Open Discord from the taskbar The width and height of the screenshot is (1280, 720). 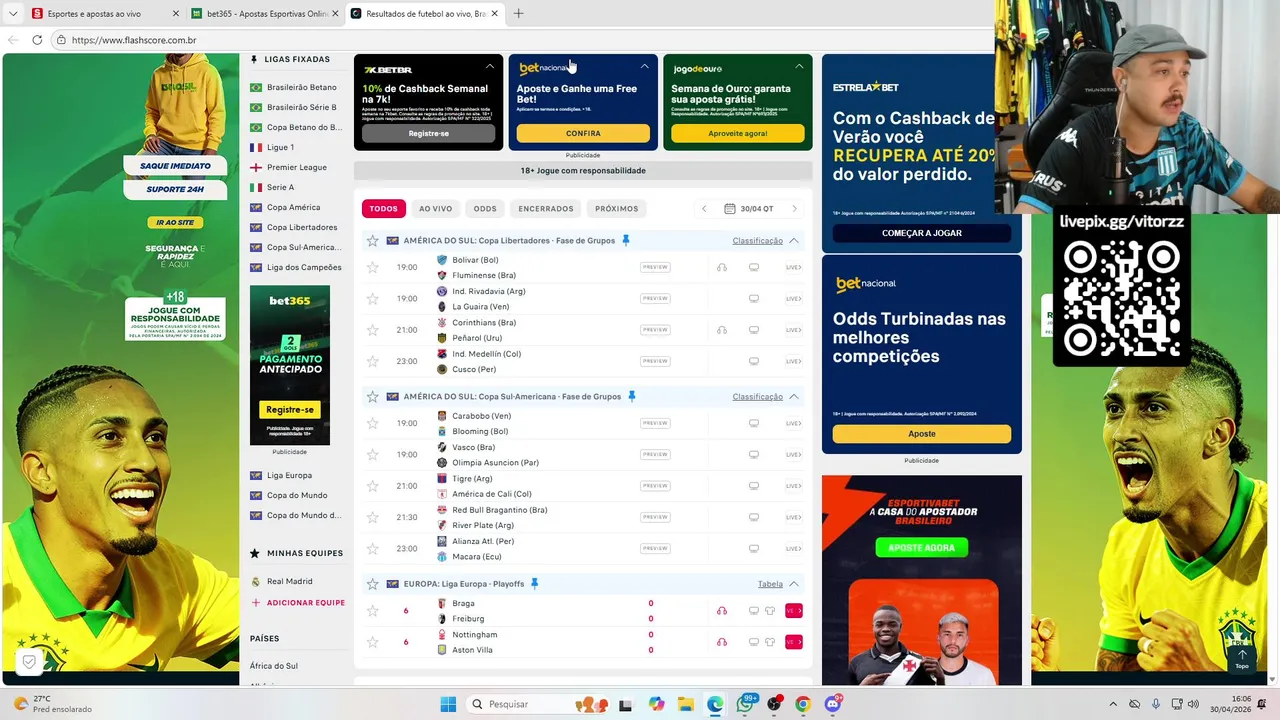coord(832,704)
